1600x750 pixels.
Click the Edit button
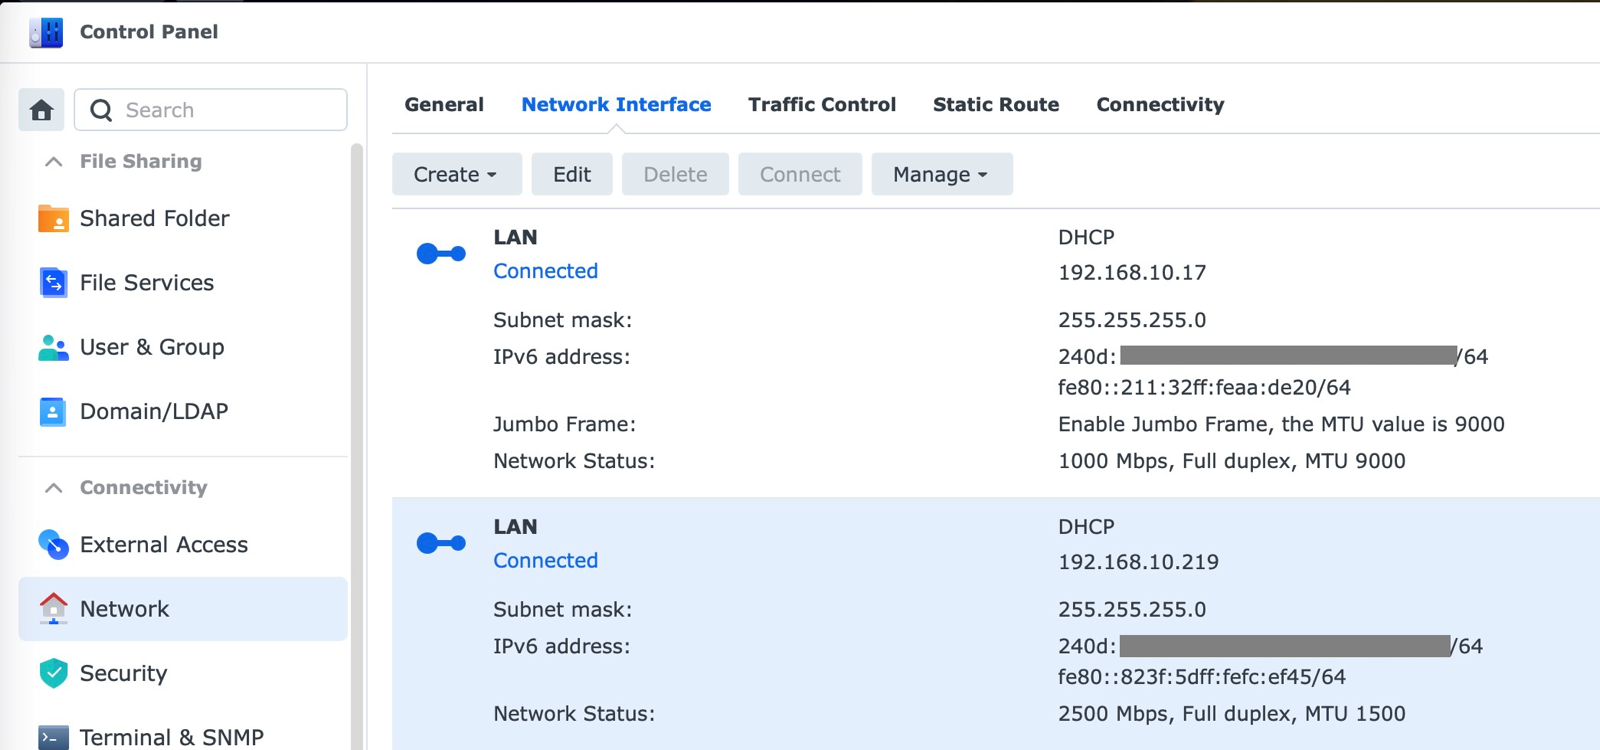coord(572,174)
